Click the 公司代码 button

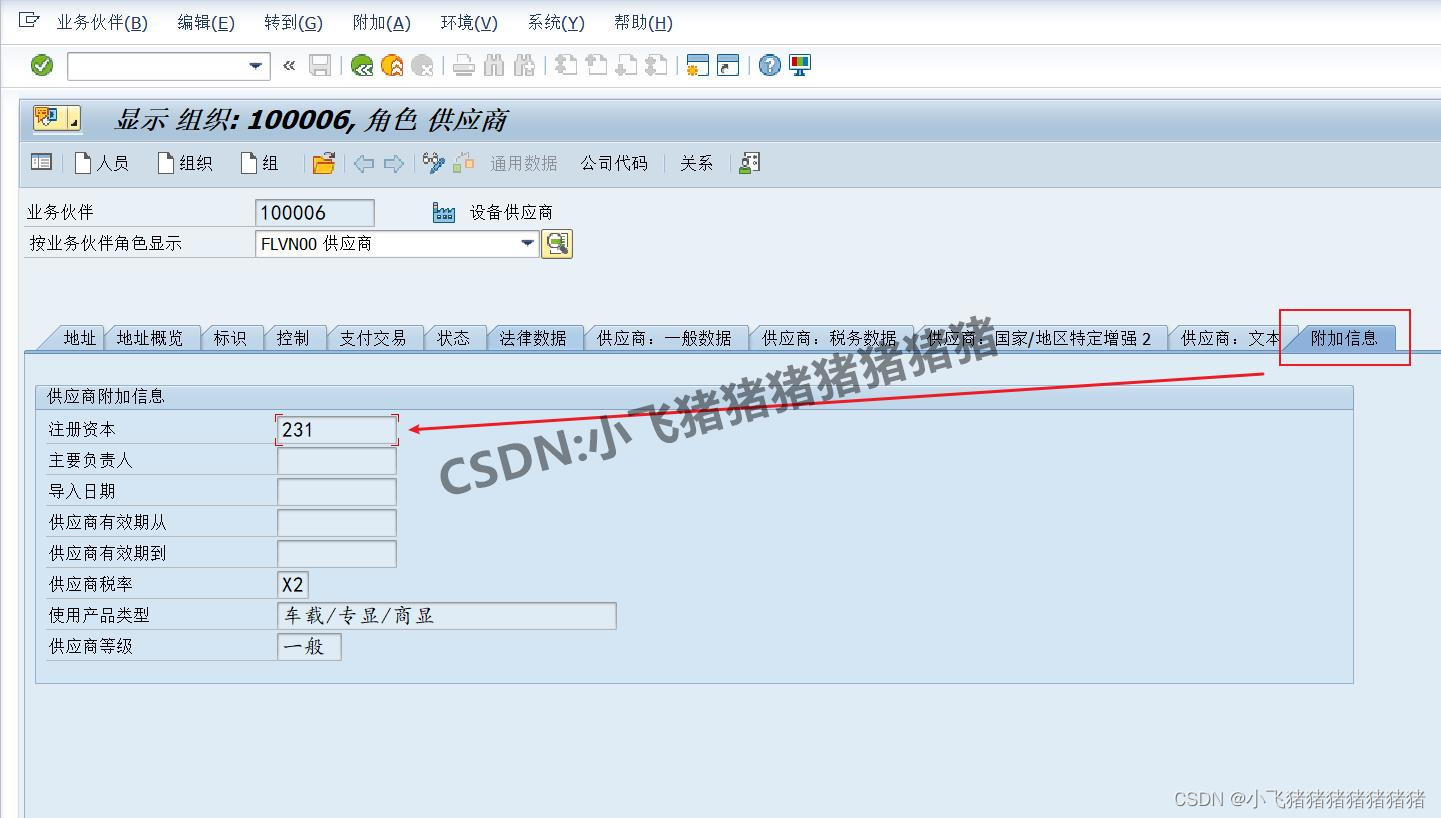[614, 163]
